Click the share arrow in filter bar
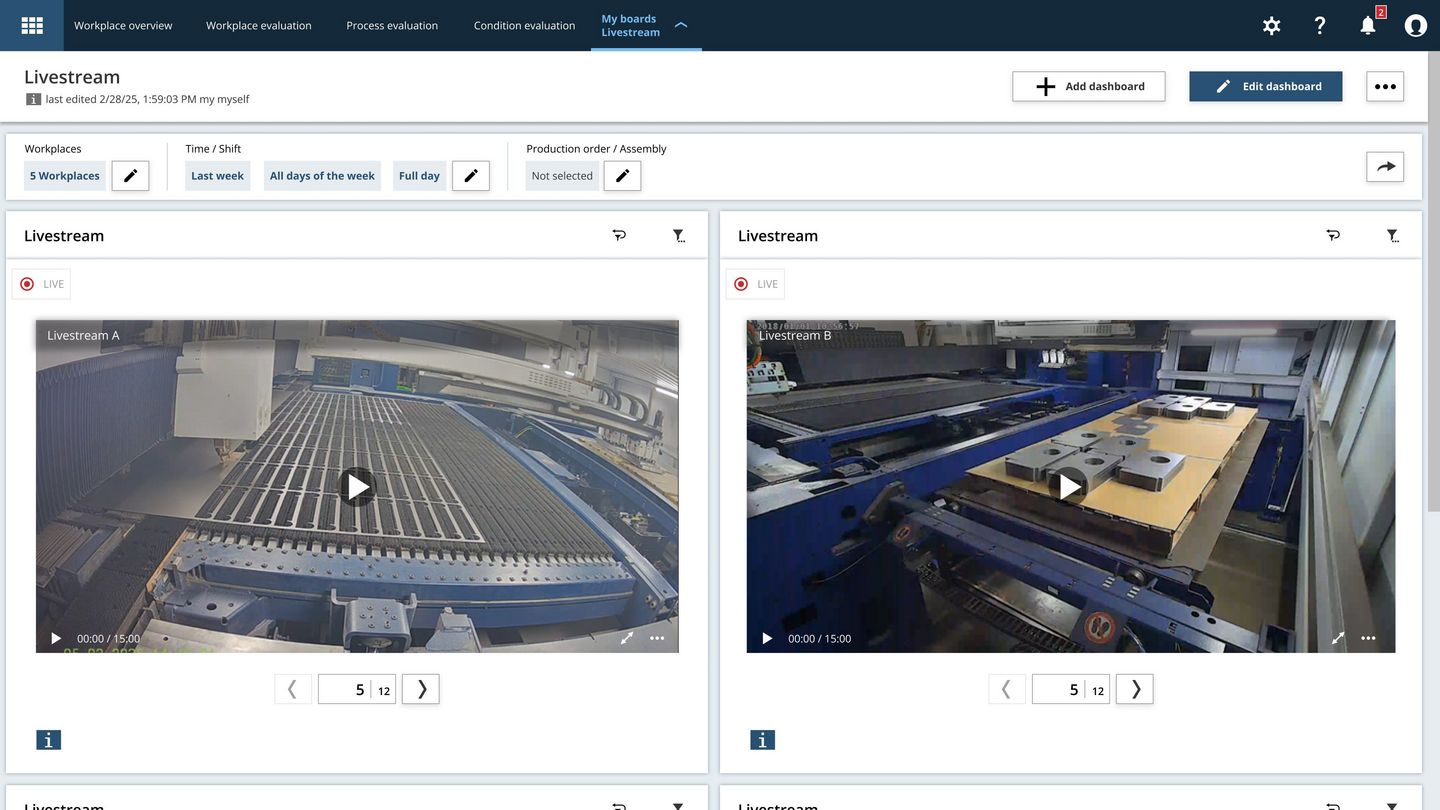The image size is (1440, 810). [1385, 167]
